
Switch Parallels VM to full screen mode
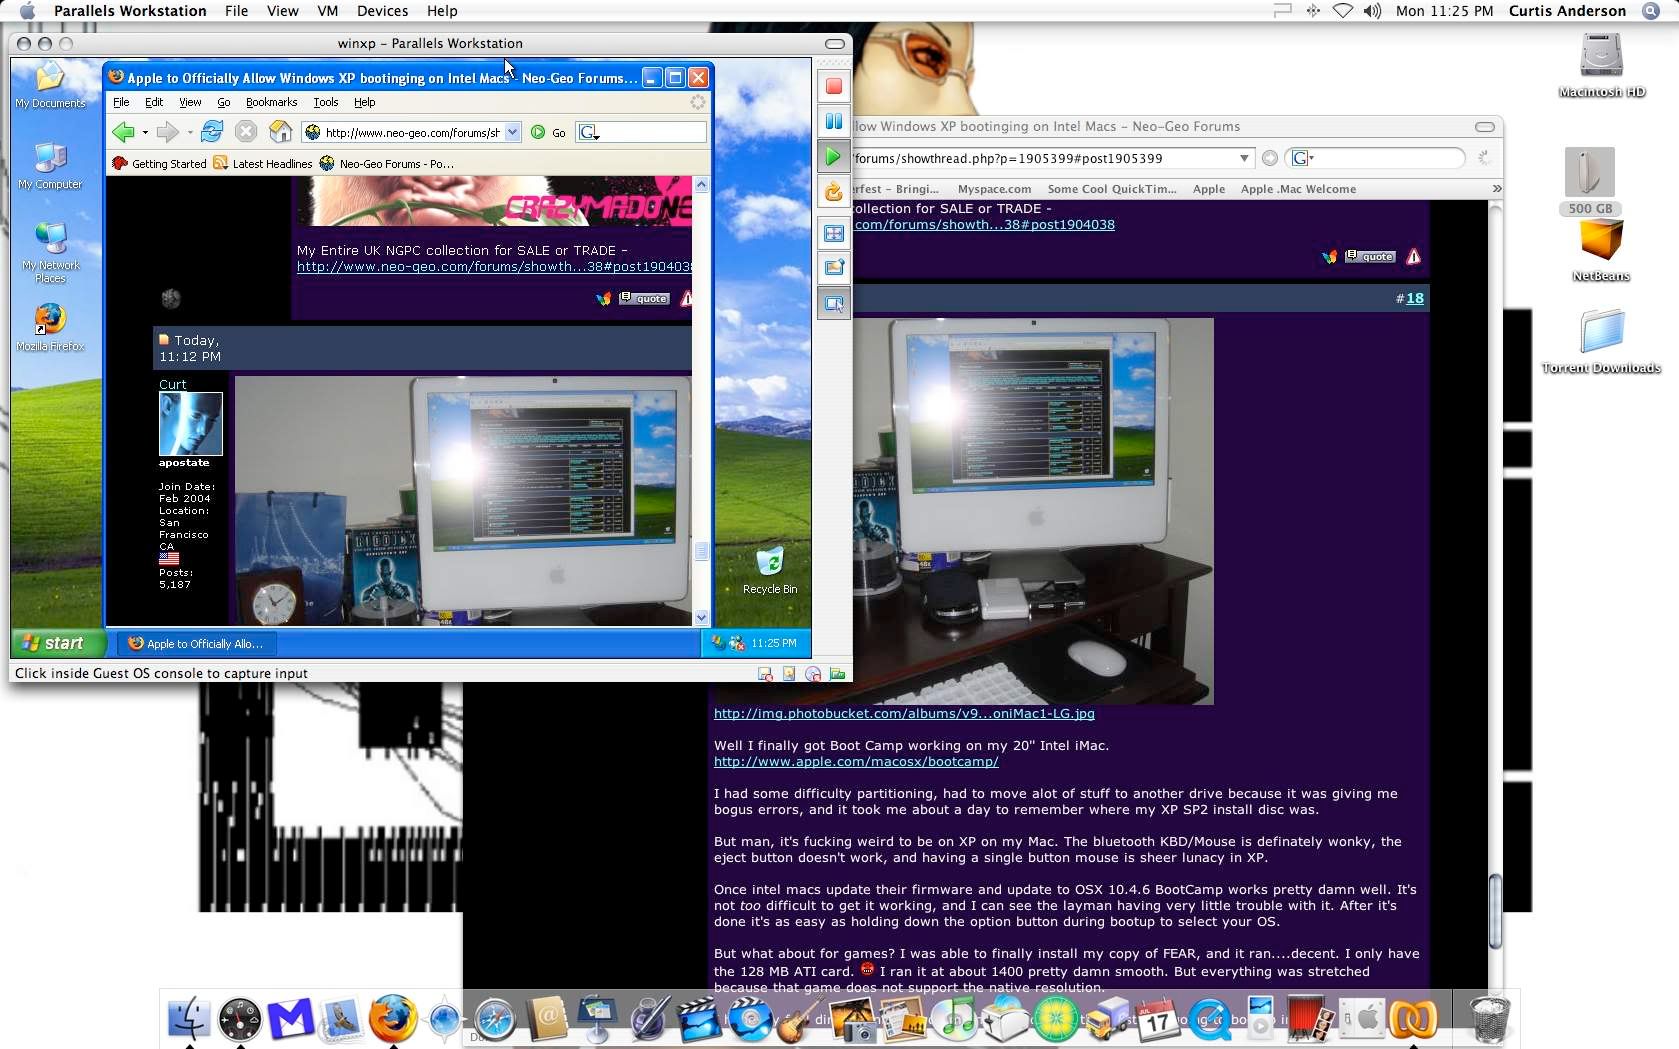833,234
